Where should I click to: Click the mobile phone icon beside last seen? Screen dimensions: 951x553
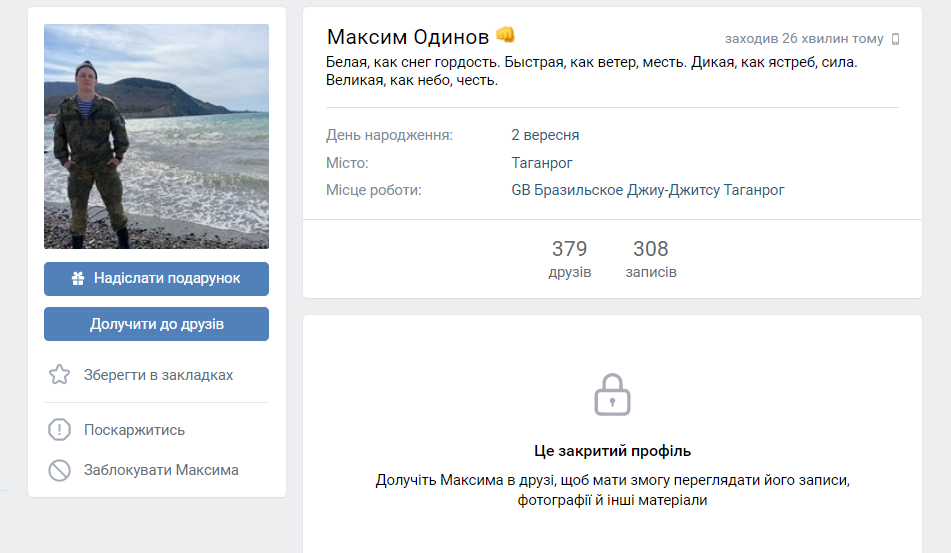coord(895,39)
